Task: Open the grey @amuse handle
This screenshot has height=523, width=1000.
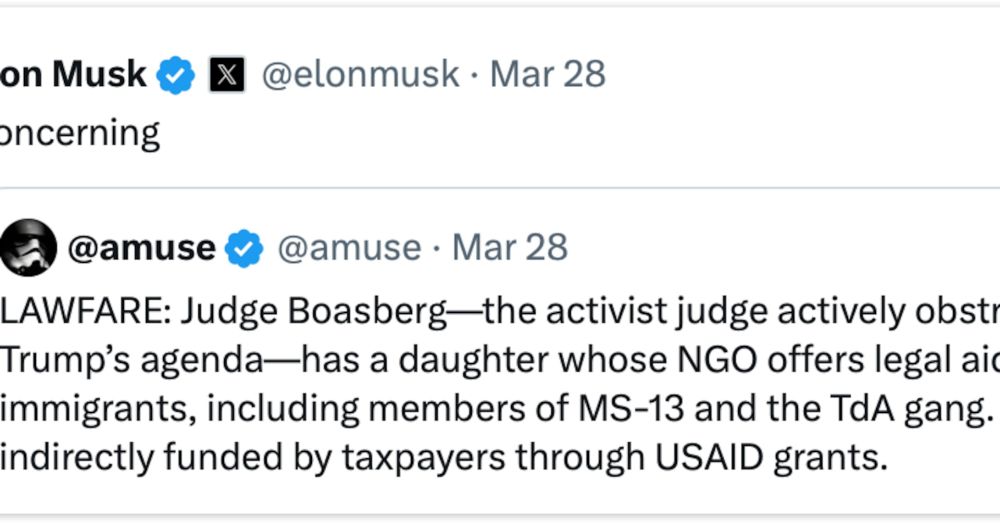Action: point(349,248)
